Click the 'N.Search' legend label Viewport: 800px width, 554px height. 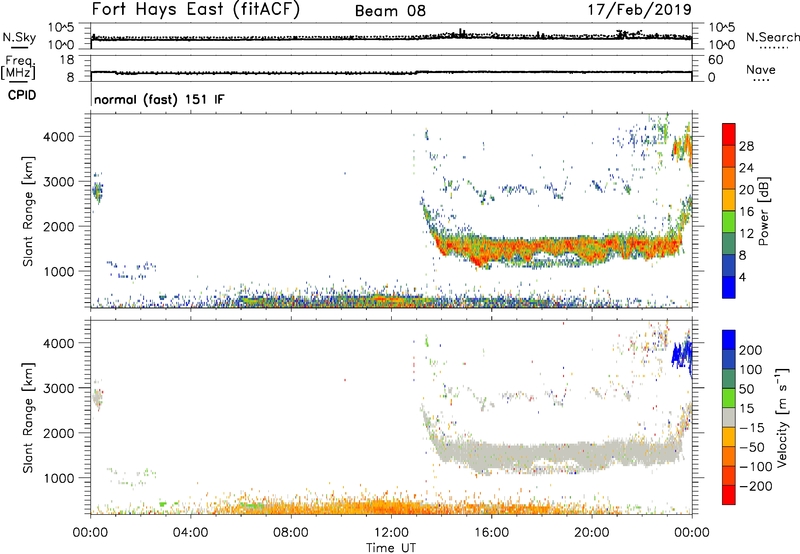pos(772,37)
